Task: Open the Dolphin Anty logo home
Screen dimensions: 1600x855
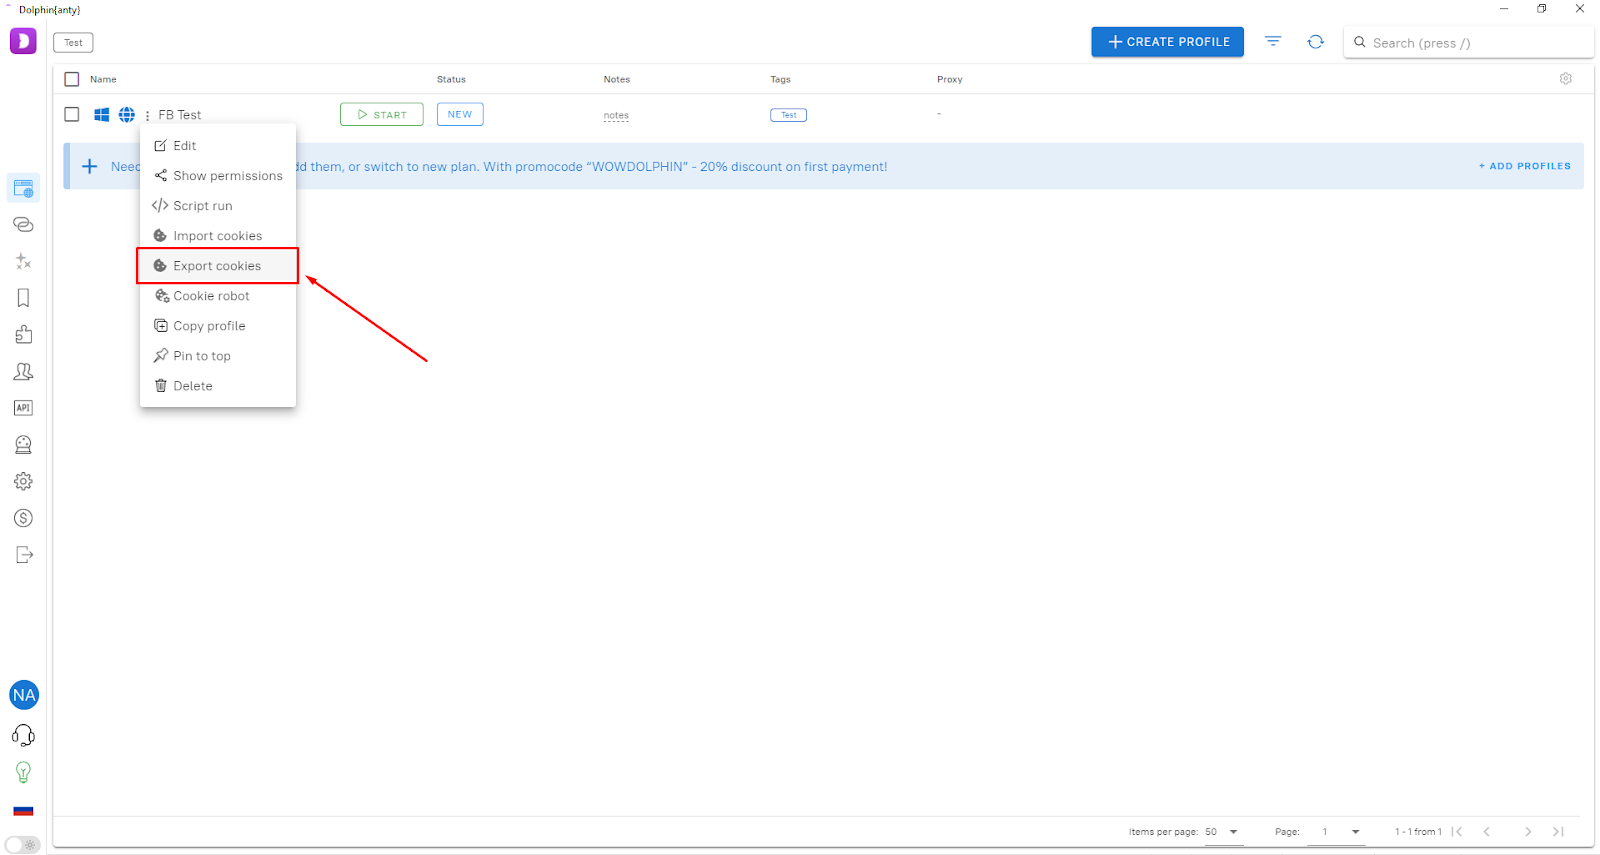Action: (23, 41)
